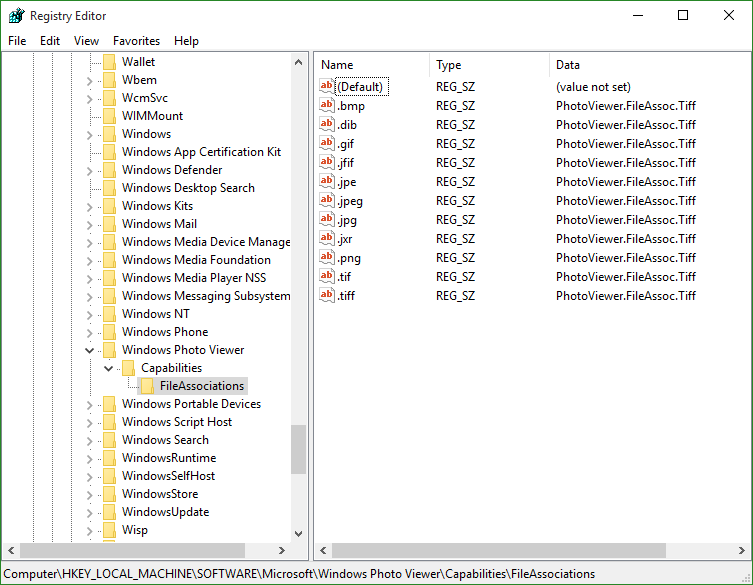Select the Windows Messaging Subsystem key
This screenshot has width=753, height=585.
(206, 296)
